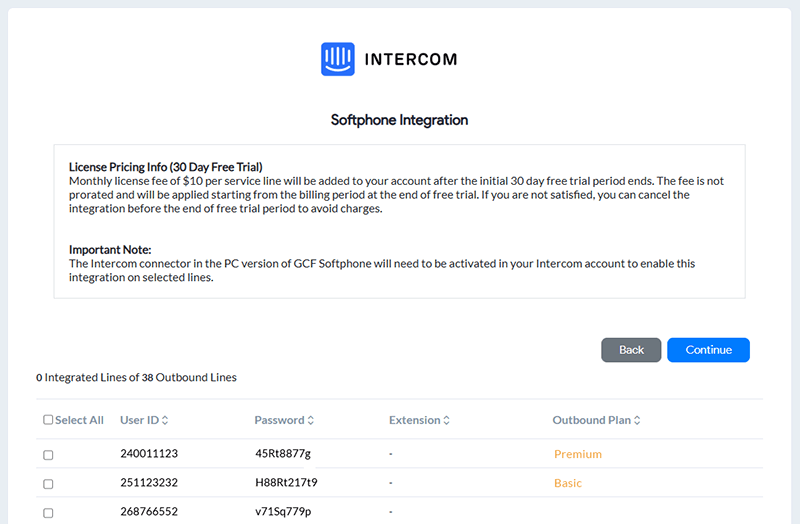This screenshot has height=524, width=800.
Task: Tick the checkbox for user 268766552
Action: 48,513
